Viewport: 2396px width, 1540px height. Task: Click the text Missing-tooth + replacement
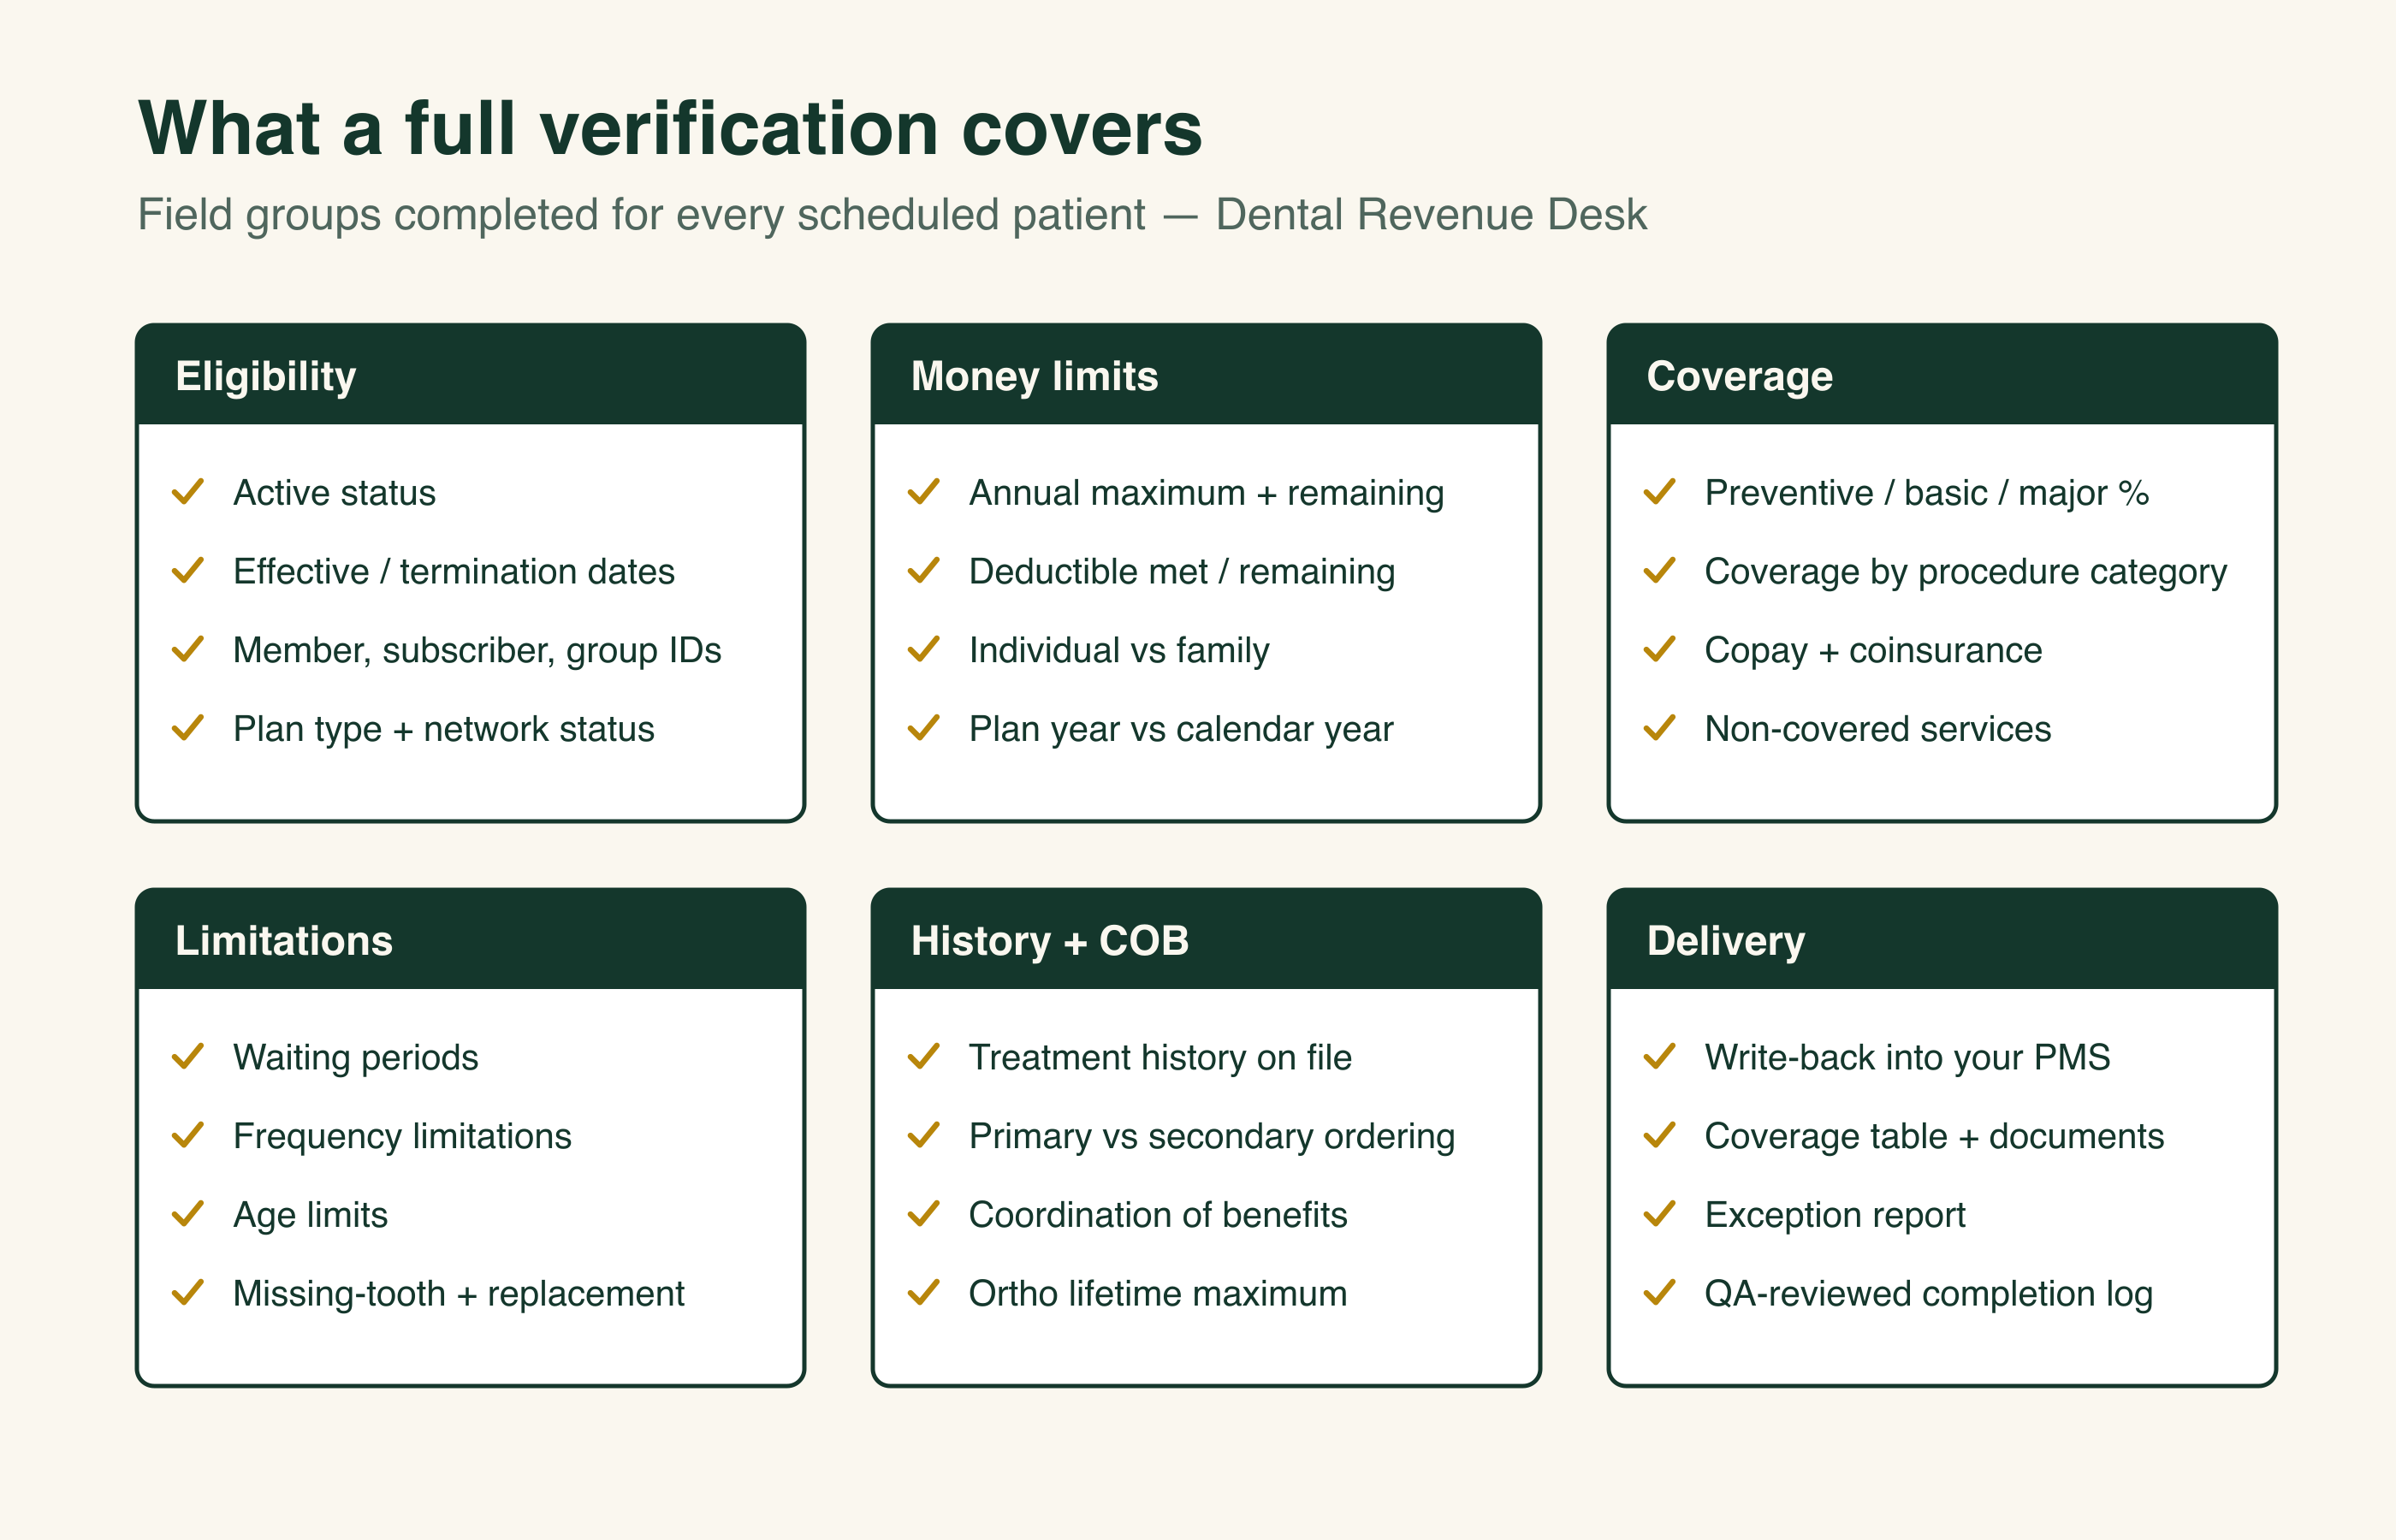459,1294
